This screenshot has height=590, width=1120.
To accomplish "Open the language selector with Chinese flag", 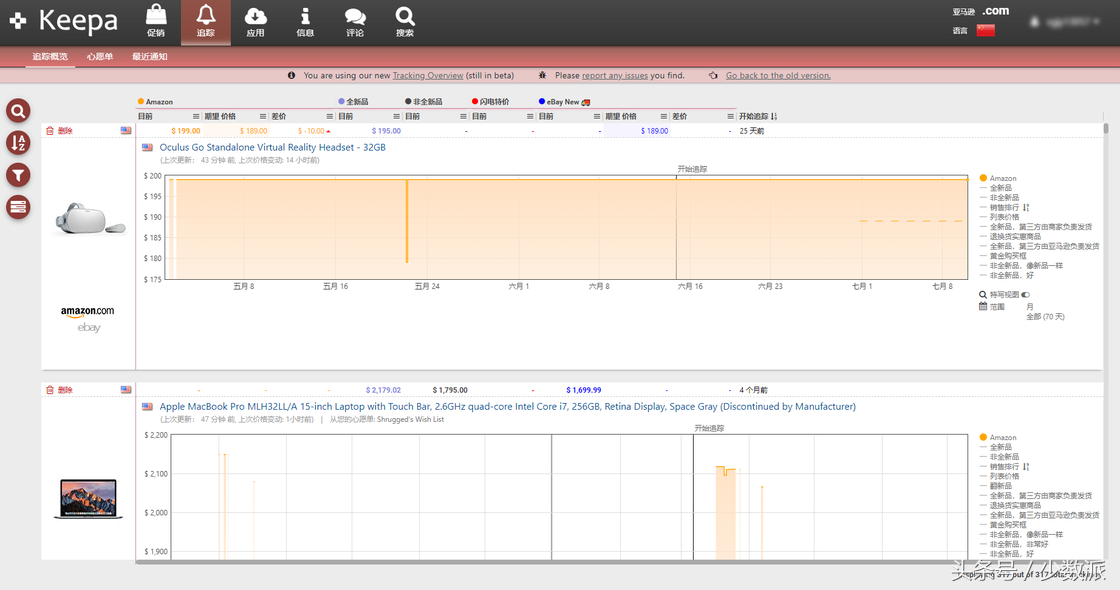I will coord(985,30).
